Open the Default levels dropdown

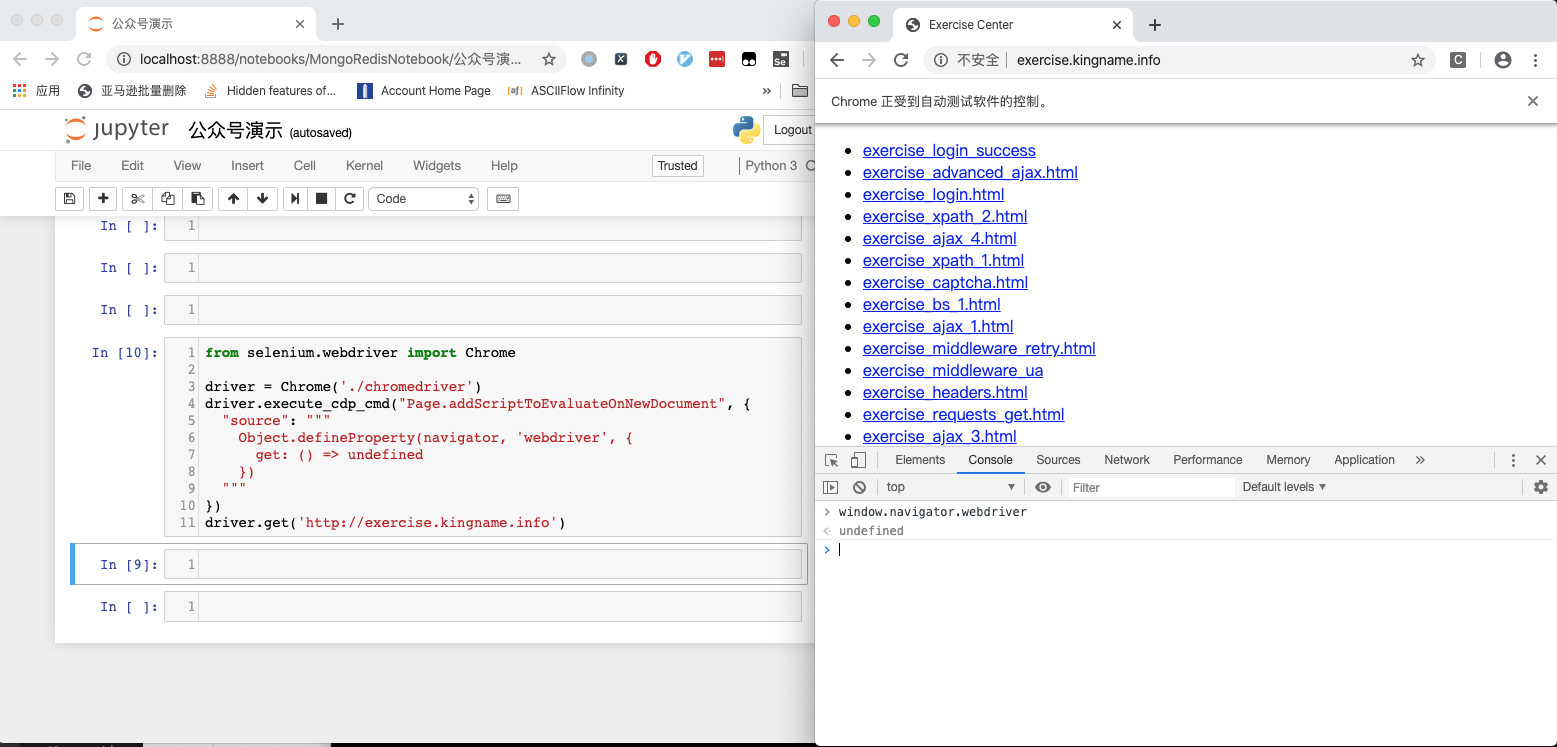tap(1284, 487)
